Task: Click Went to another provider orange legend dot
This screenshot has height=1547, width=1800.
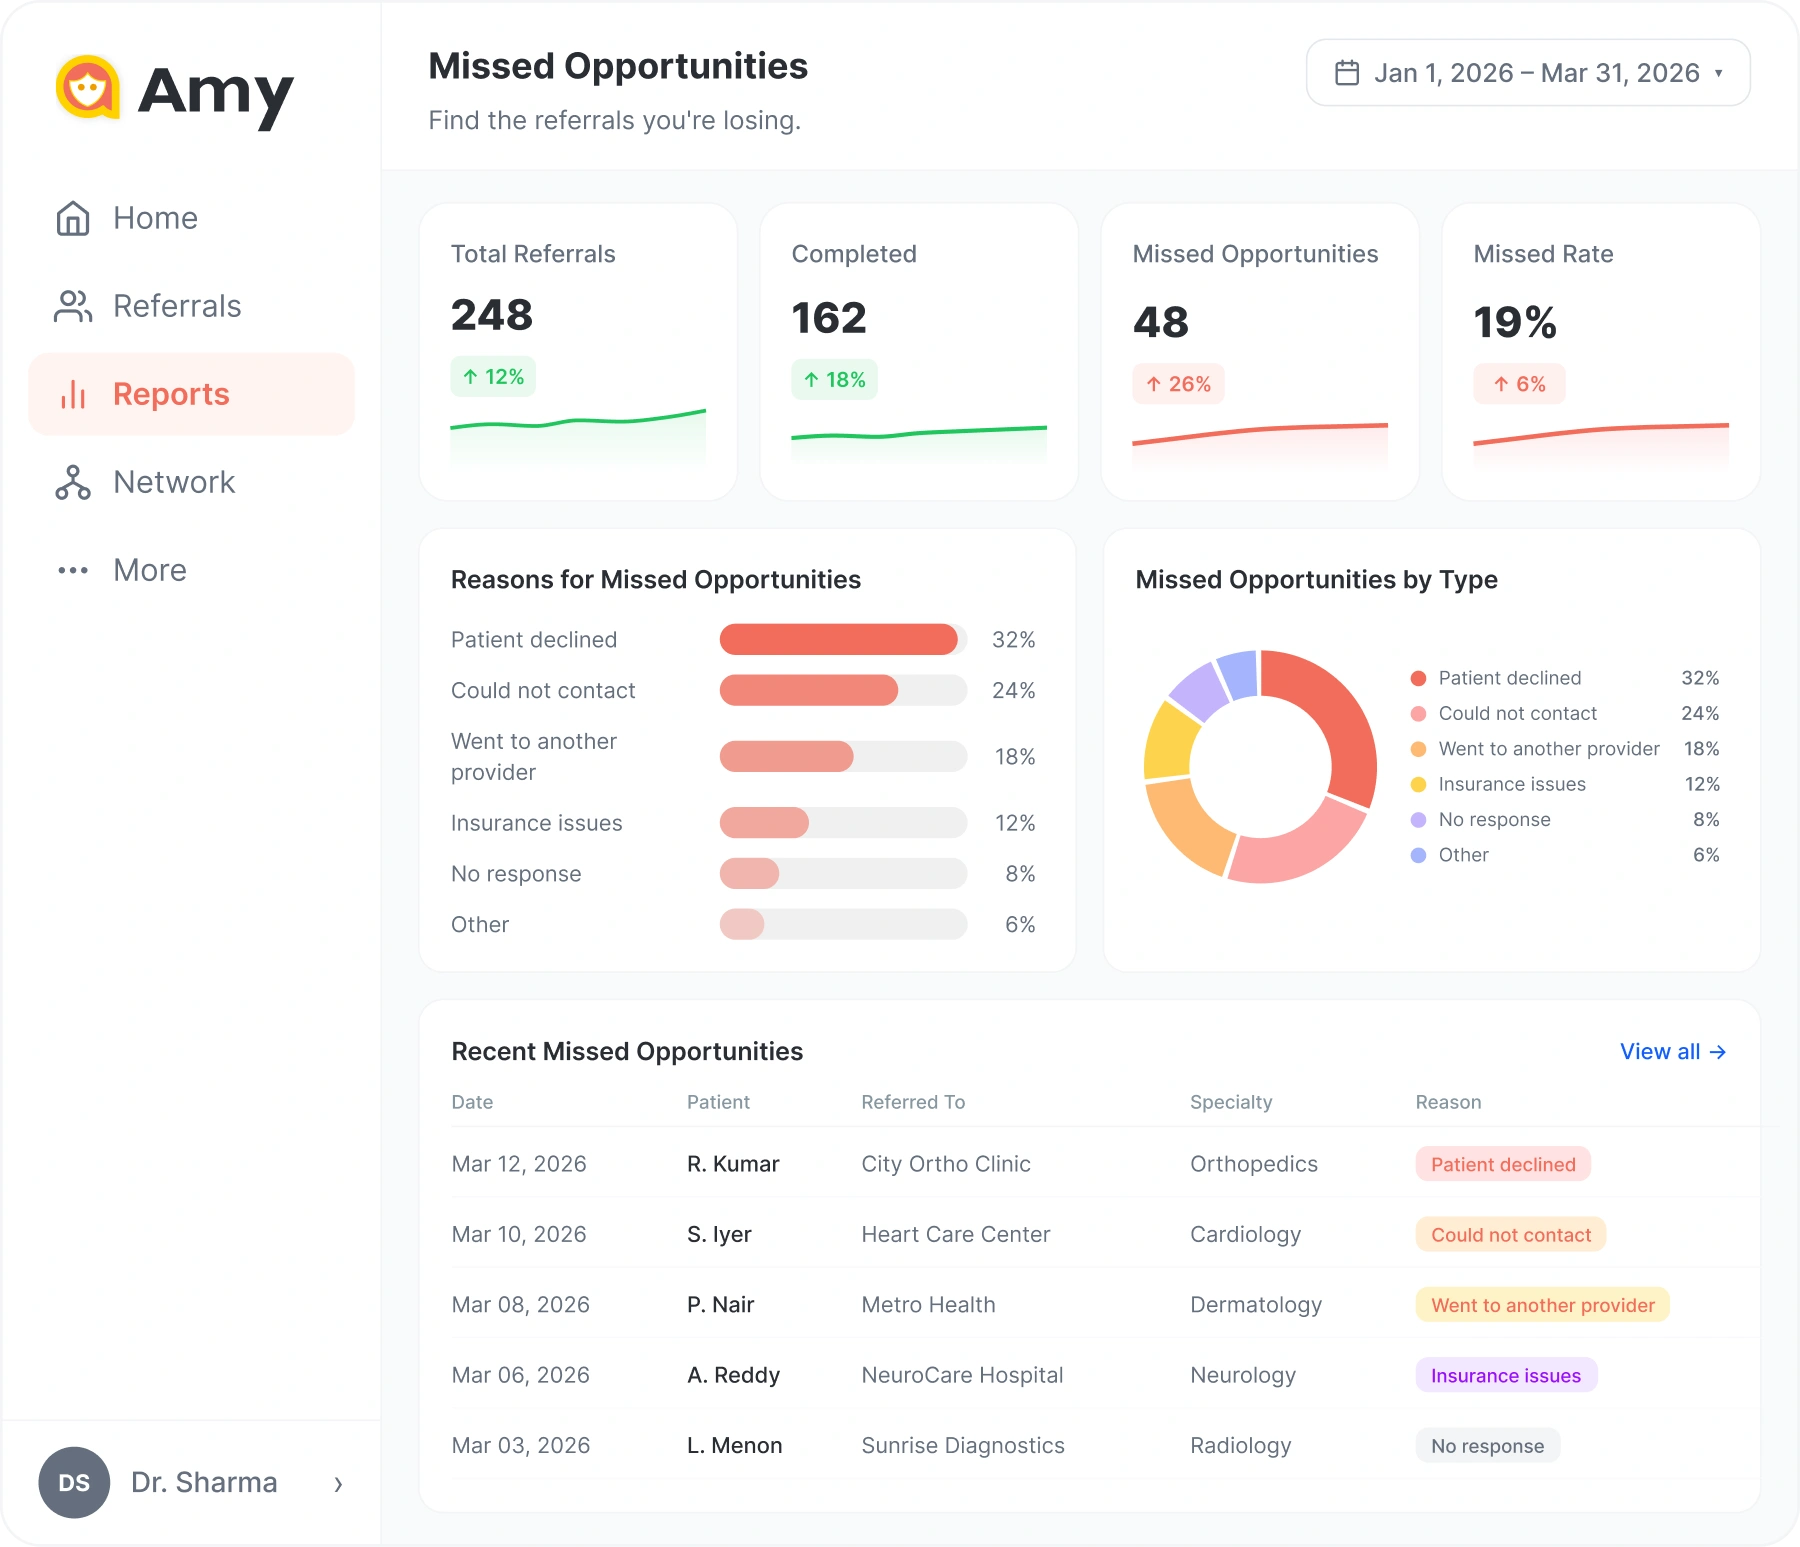Action: click(1418, 749)
